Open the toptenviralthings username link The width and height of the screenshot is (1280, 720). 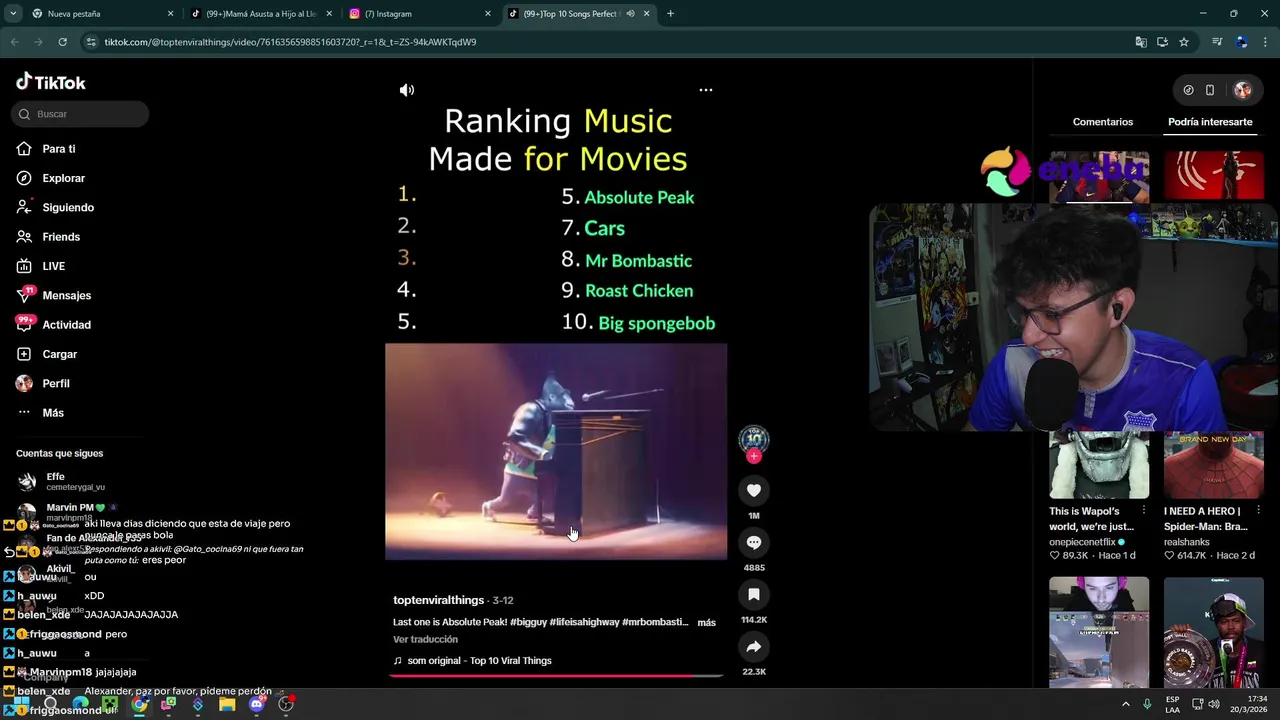click(x=438, y=600)
